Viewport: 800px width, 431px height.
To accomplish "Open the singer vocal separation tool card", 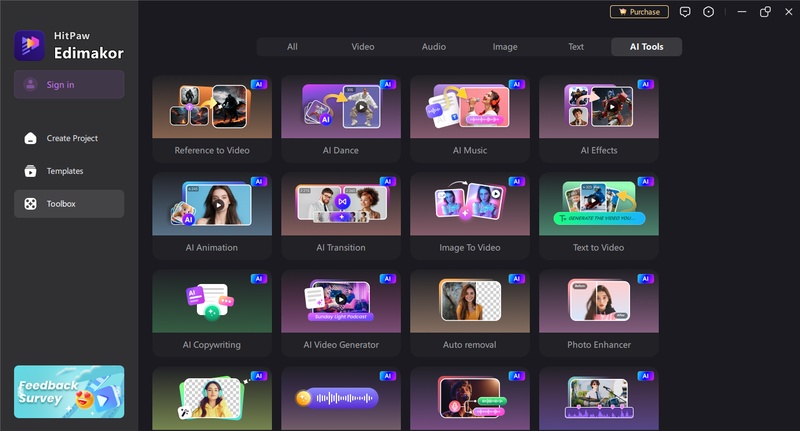I will [470, 399].
